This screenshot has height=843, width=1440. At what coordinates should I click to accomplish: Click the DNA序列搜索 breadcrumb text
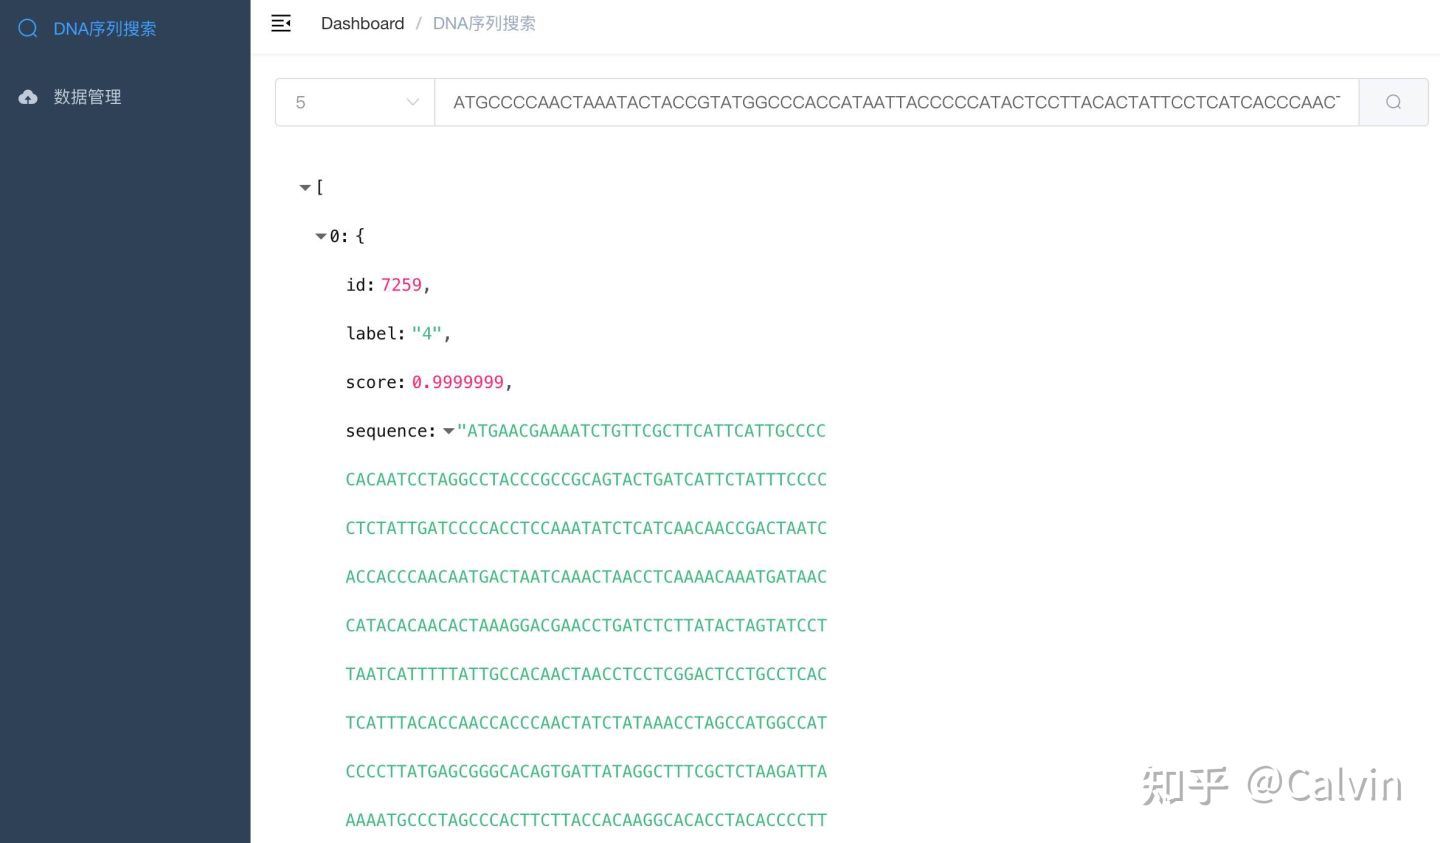[x=484, y=23]
